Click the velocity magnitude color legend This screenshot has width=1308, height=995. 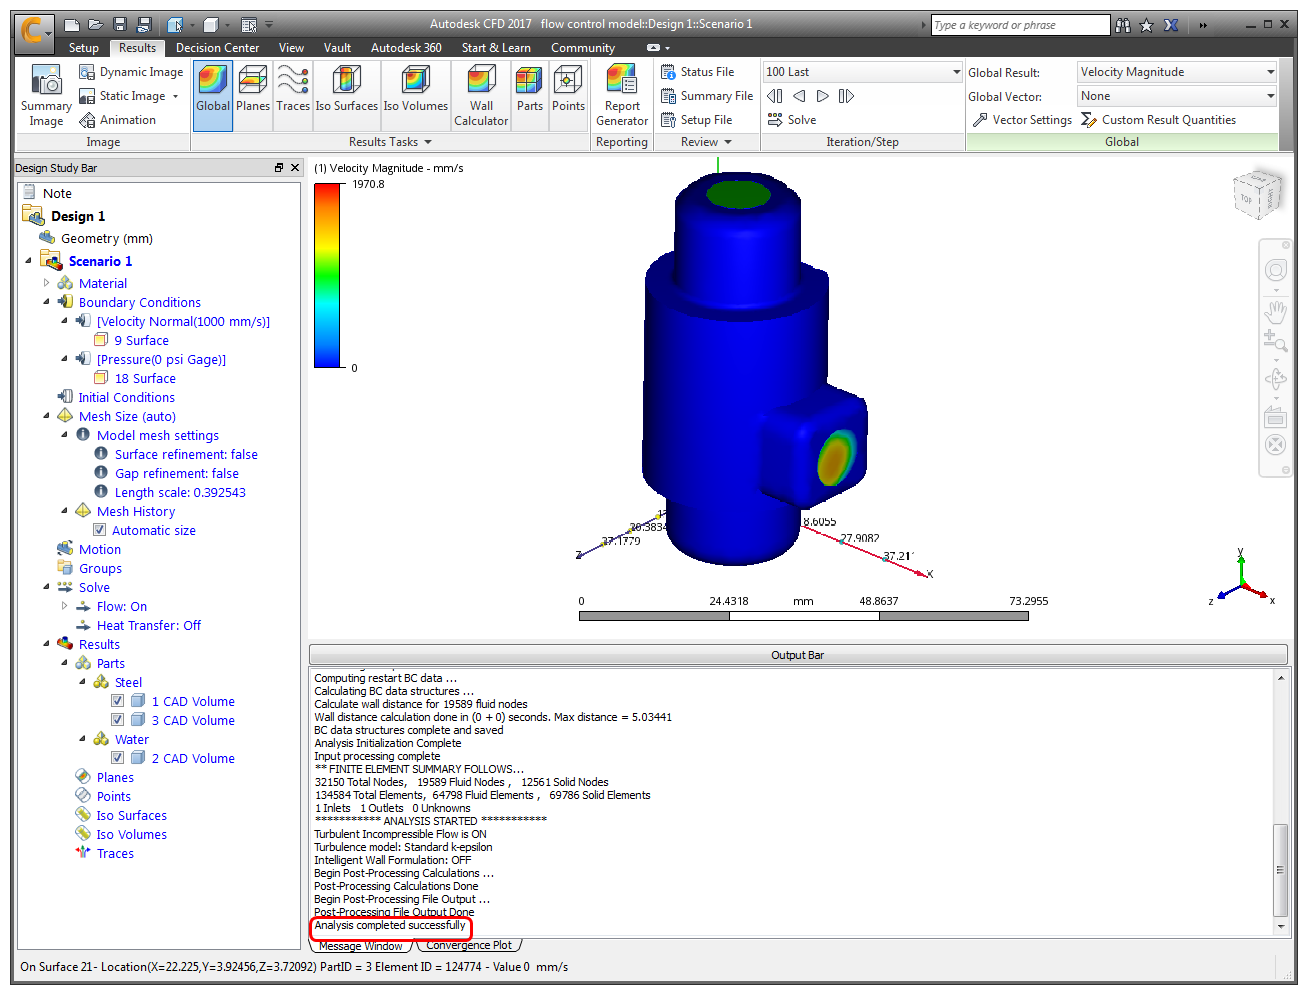click(327, 276)
